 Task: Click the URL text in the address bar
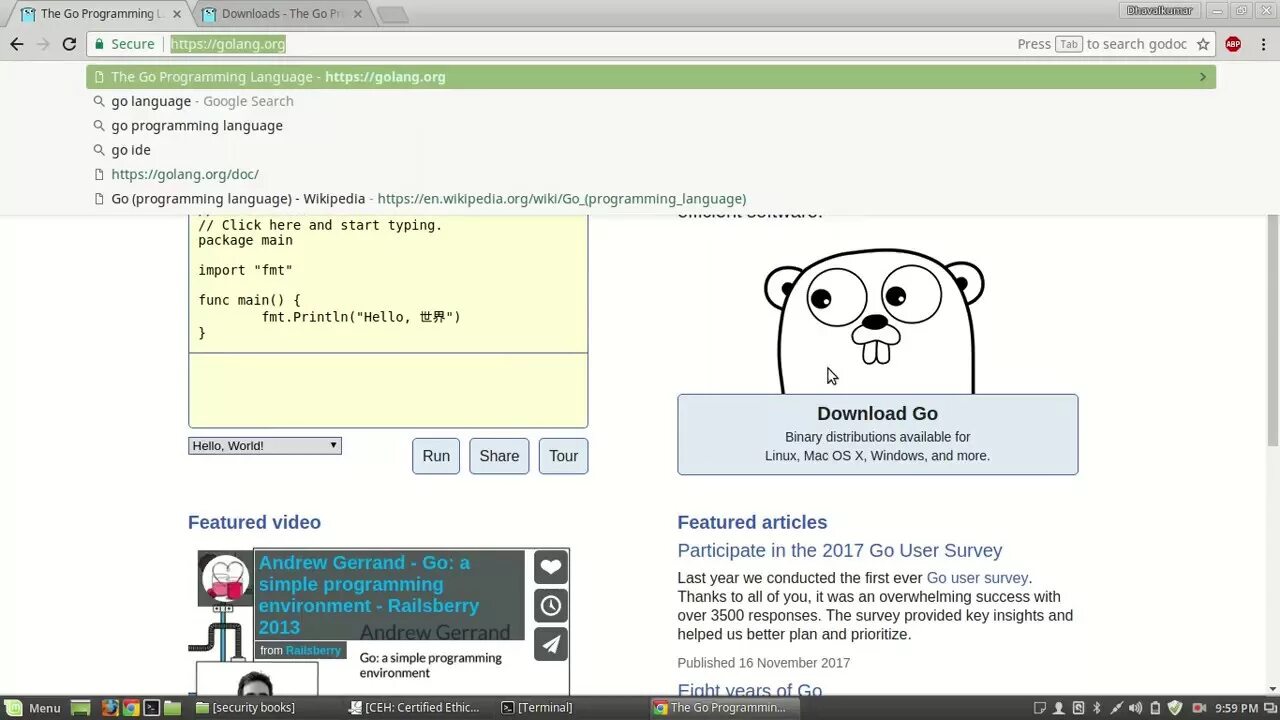click(x=228, y=44)
